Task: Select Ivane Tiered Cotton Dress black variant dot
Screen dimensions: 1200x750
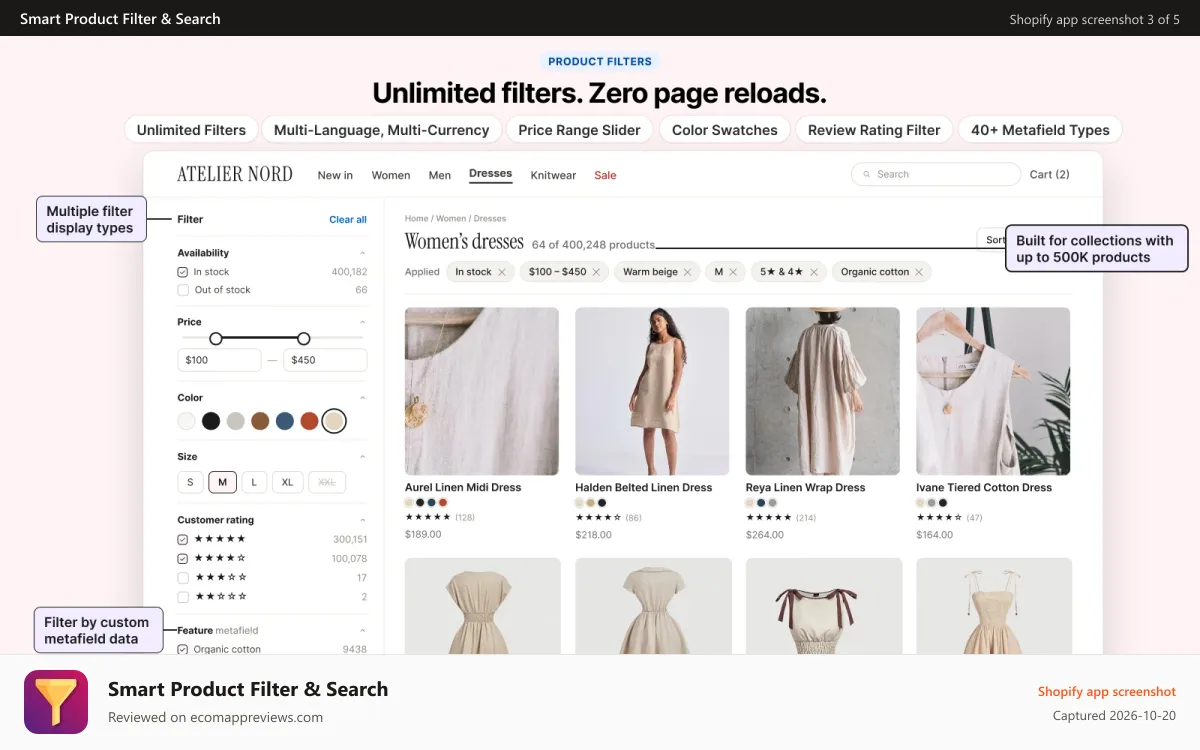Action: 943,503
